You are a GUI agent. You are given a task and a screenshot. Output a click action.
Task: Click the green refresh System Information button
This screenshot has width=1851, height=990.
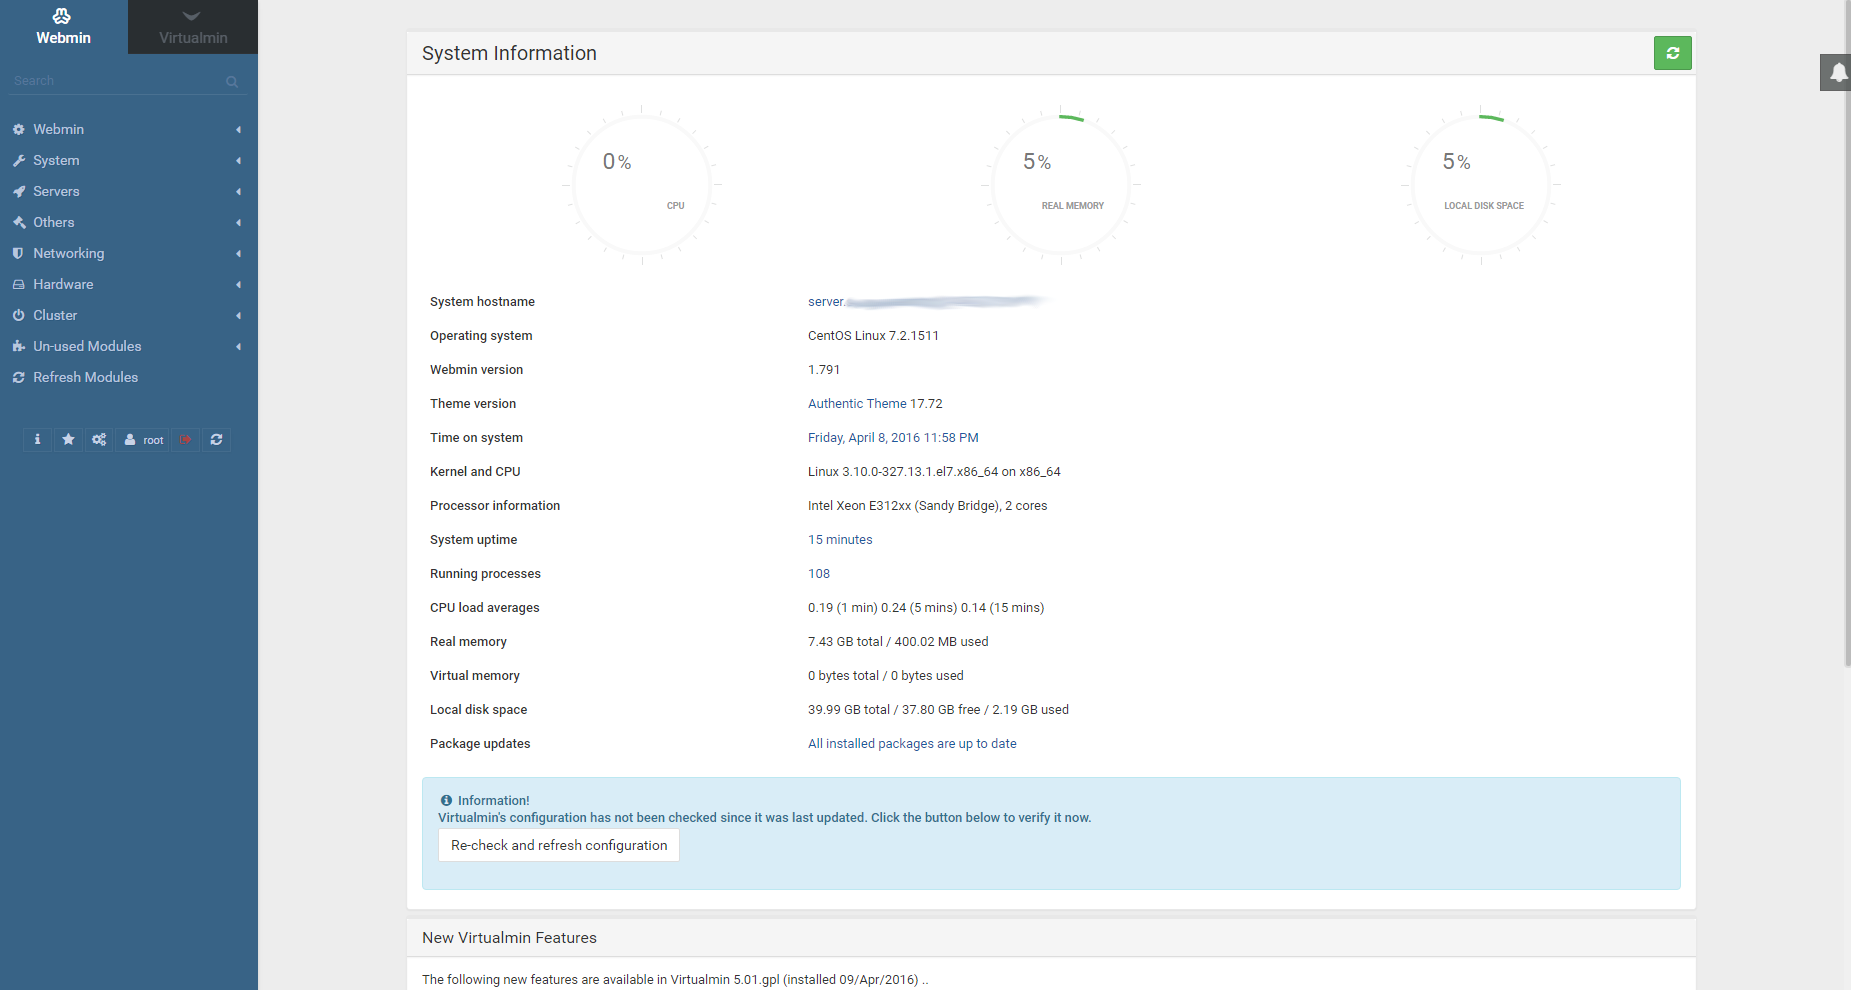(x=1672, y=53)
